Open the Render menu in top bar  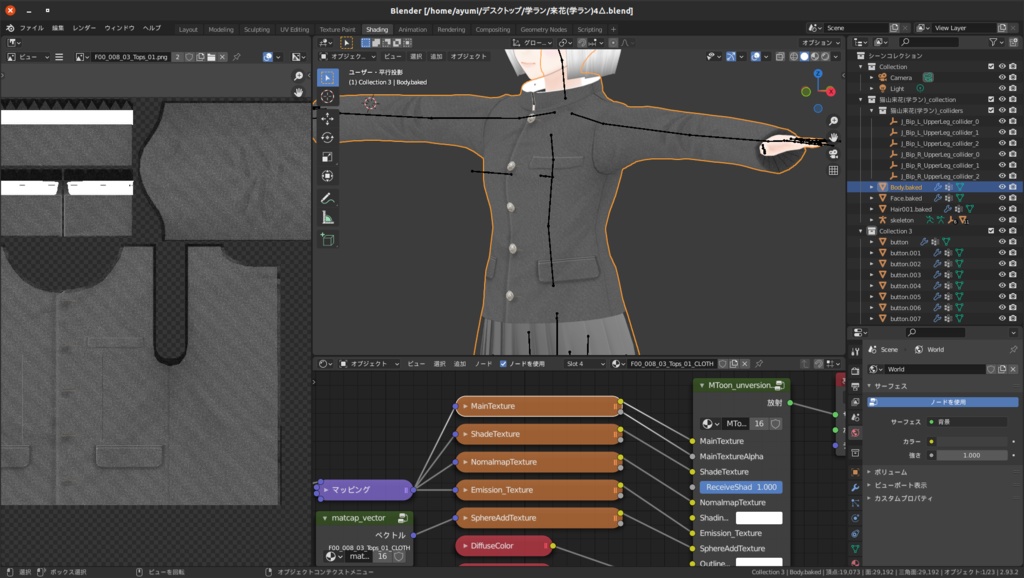point(84,28)
